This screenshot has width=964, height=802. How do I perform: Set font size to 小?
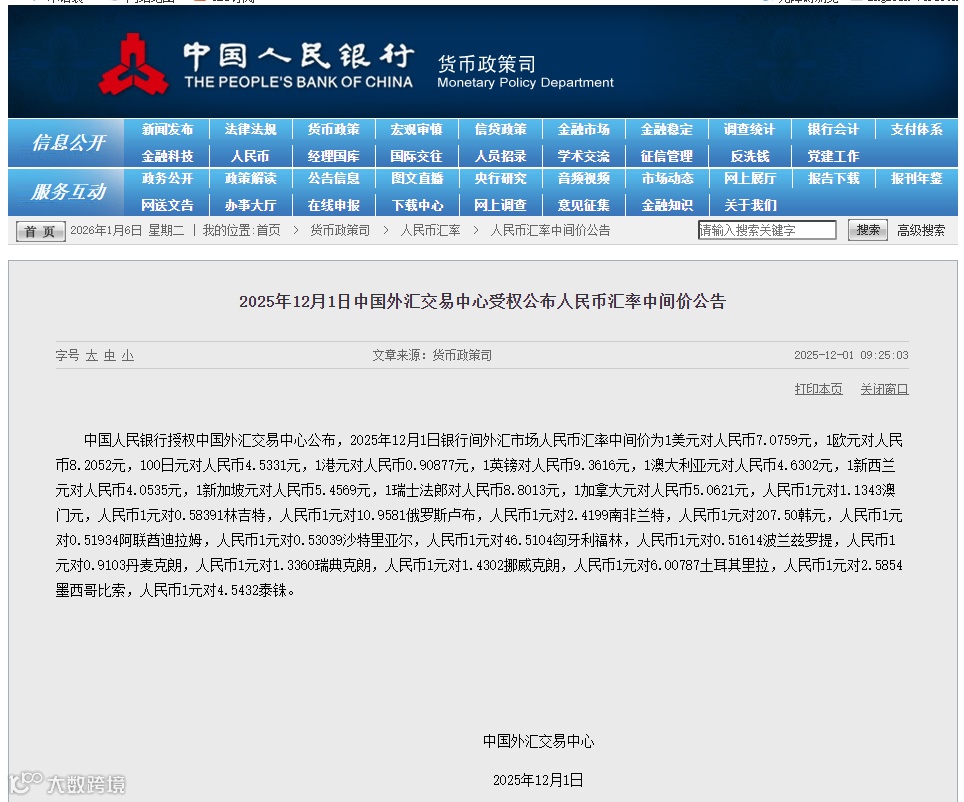(x=127, y=355)
